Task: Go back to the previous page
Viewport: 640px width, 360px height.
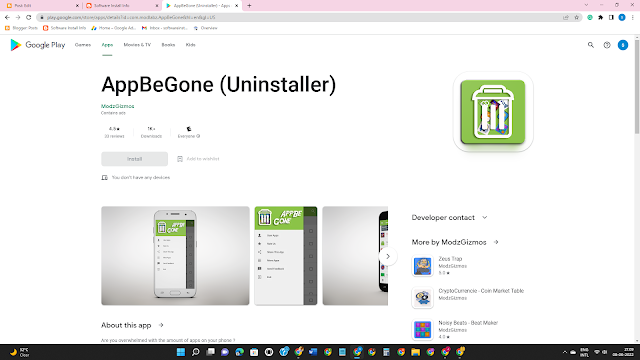Action: pos(7,17)
